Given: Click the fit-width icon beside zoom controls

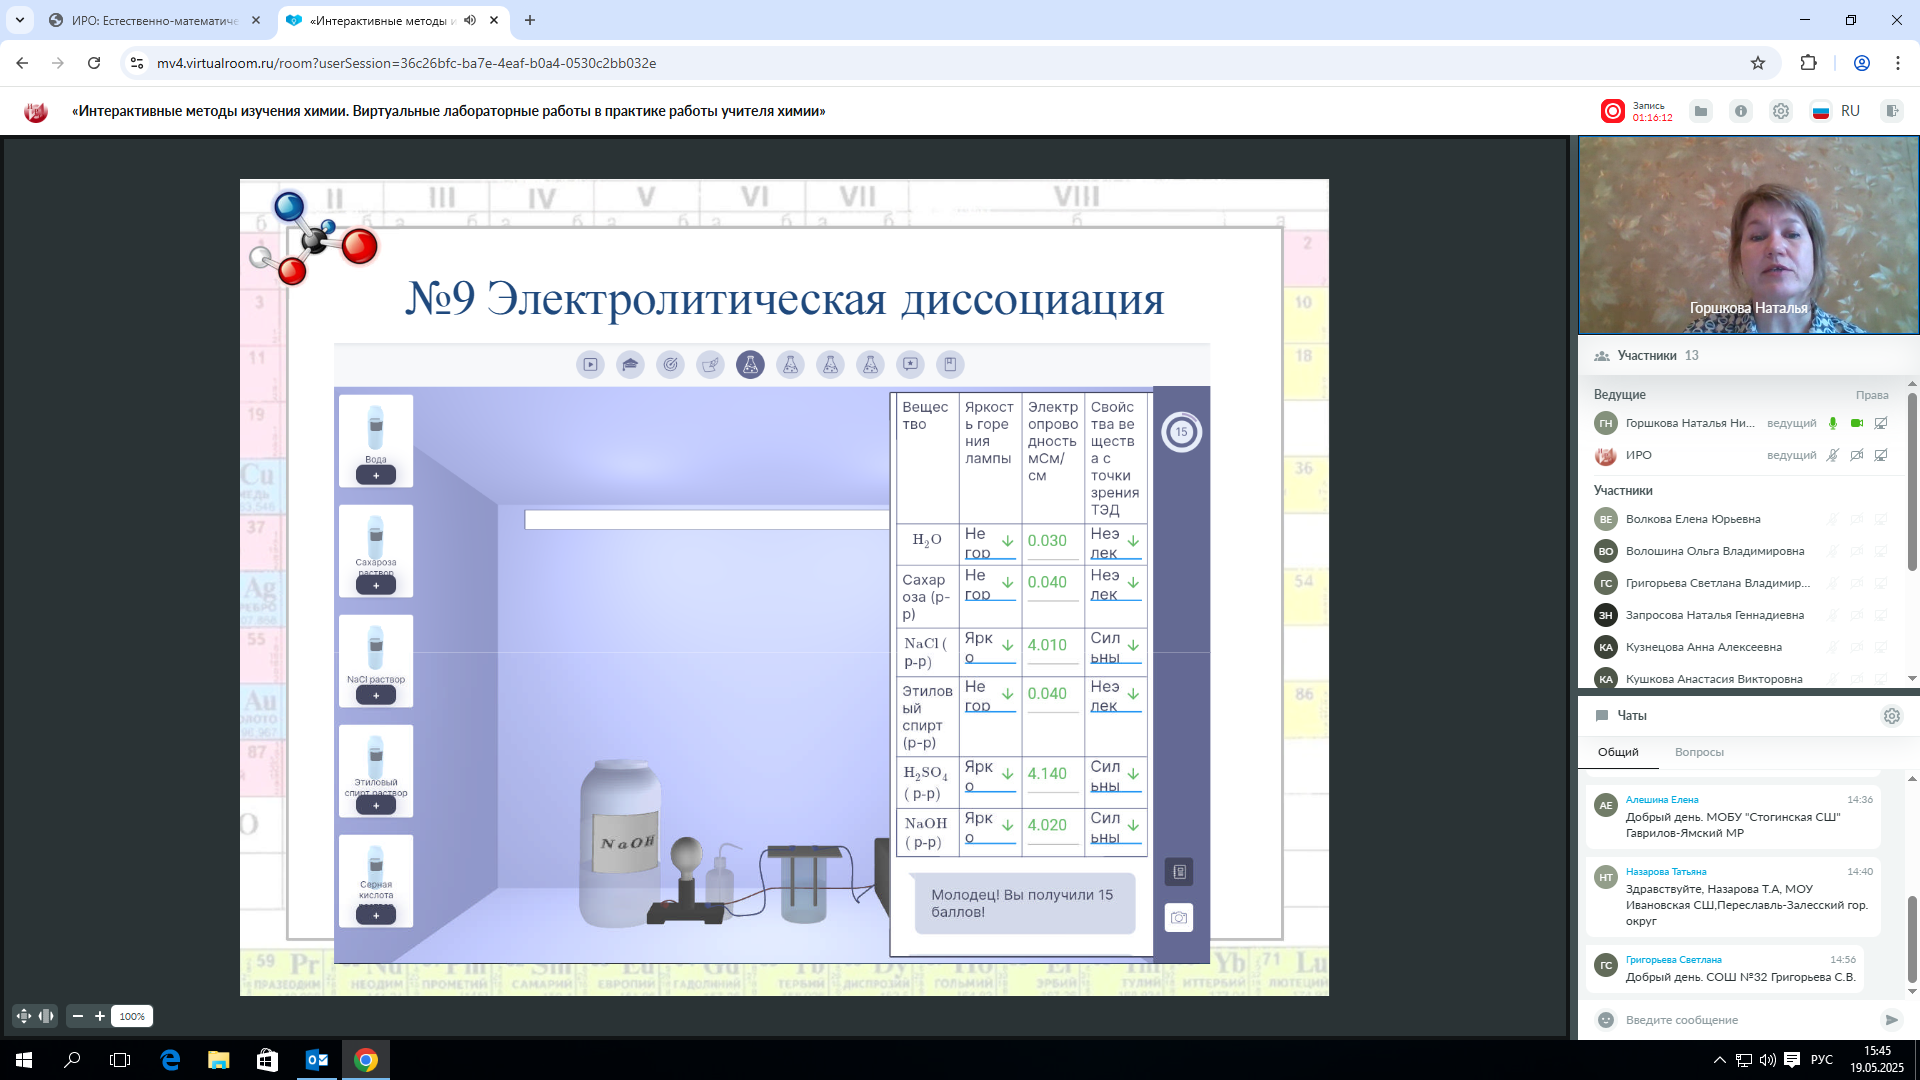Looking at the screenshot, I should 46,1016.
